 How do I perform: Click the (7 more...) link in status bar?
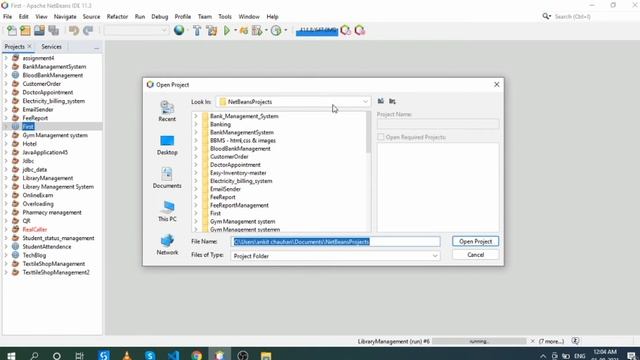[551, 341]
